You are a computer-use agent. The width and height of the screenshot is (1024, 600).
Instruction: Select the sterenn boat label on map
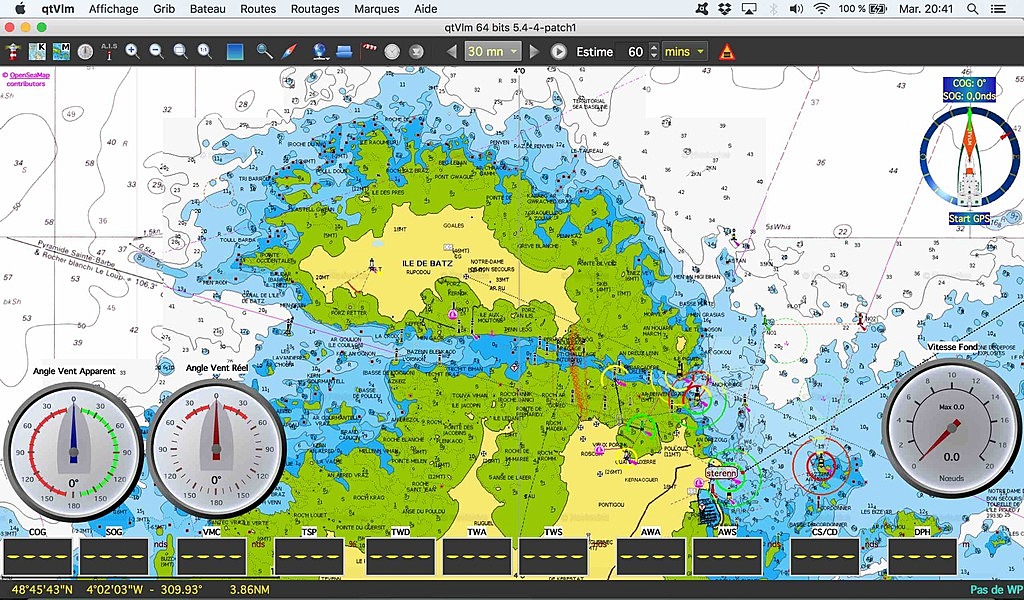tap(722, 473)
